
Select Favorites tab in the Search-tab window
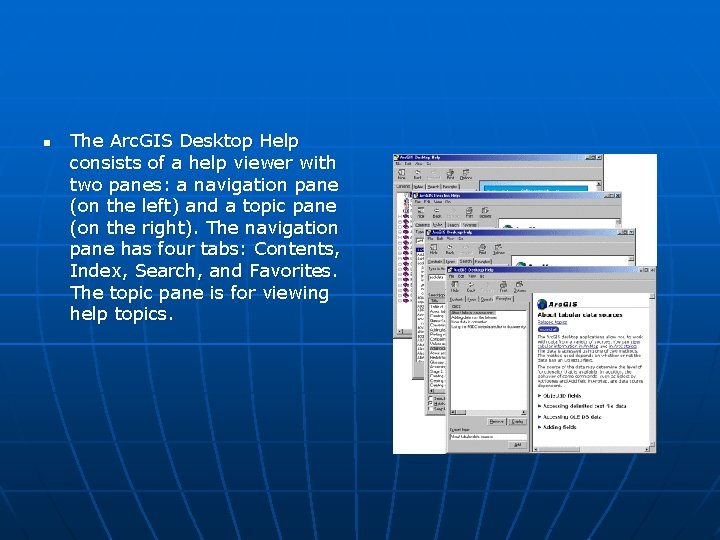coord(483,261)
